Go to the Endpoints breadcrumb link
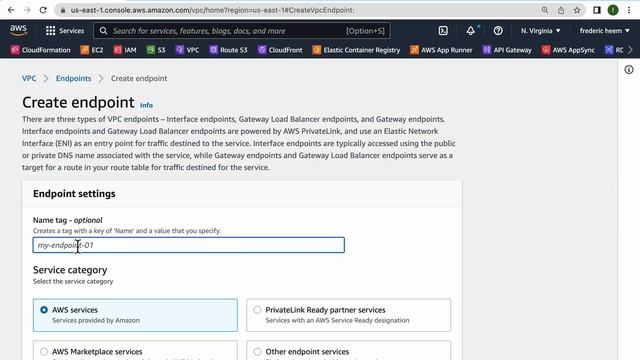The image size is (640, 360). [73, 78]
